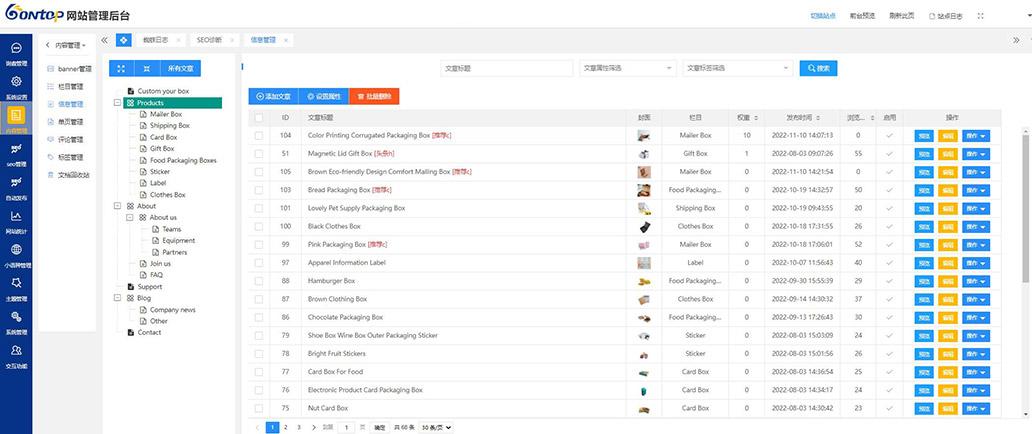The height and width of the screenshot is (434, 1032).
Task: Select the checkbox for Hamburger Box row
Action: point(259,281)
